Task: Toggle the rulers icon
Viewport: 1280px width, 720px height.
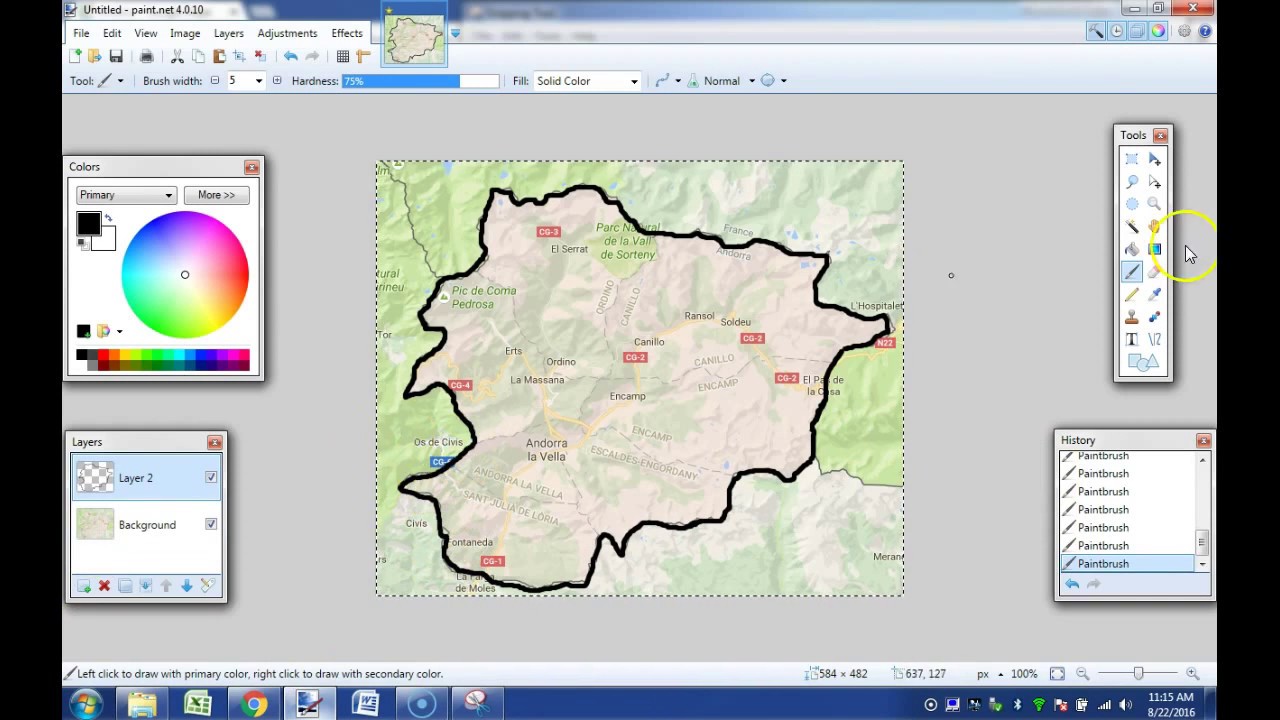Action: point(363,57)
